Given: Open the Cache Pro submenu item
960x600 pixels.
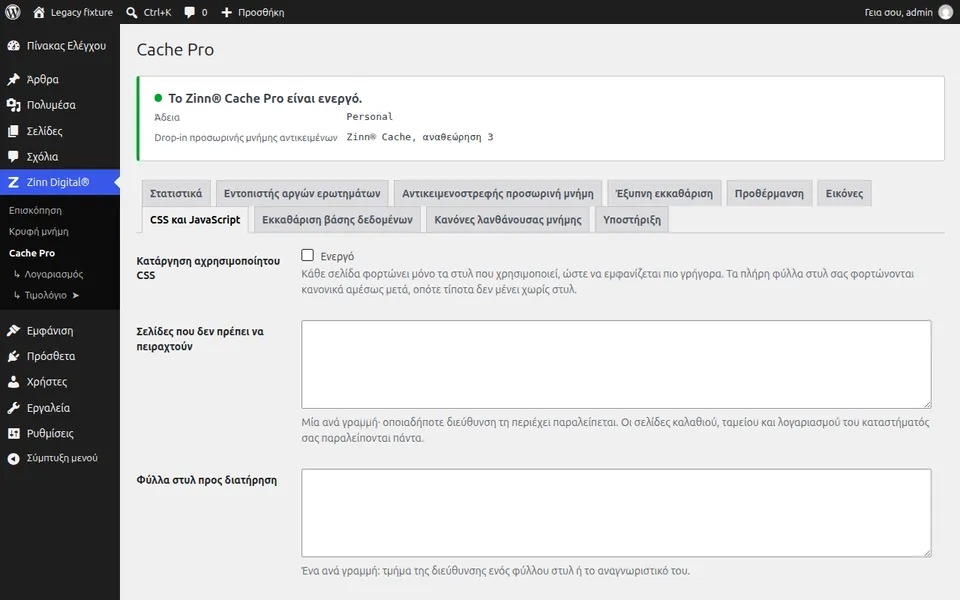Looking at the screenshot, I should tap(32, 253).
